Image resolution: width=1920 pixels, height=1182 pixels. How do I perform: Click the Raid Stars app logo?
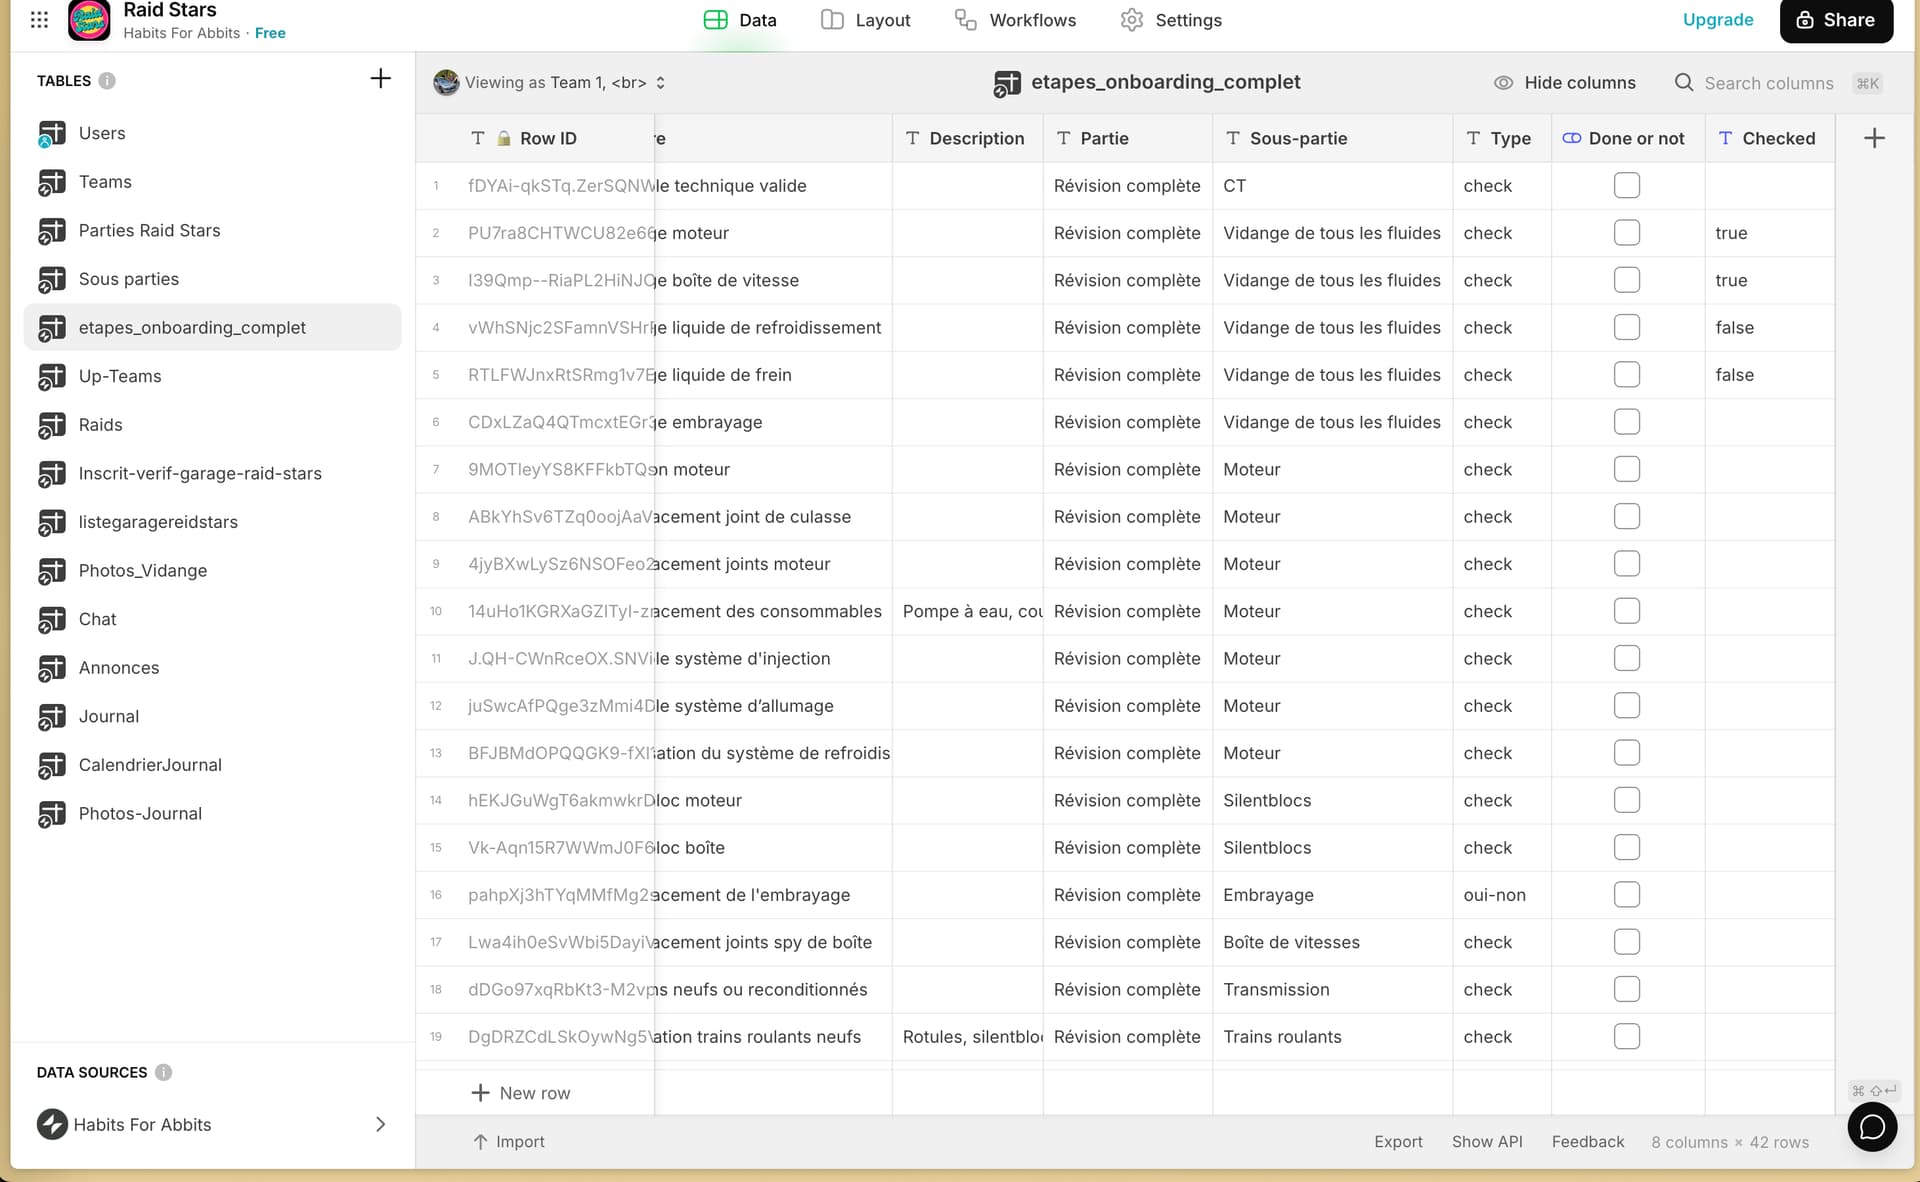coord(89,20)
